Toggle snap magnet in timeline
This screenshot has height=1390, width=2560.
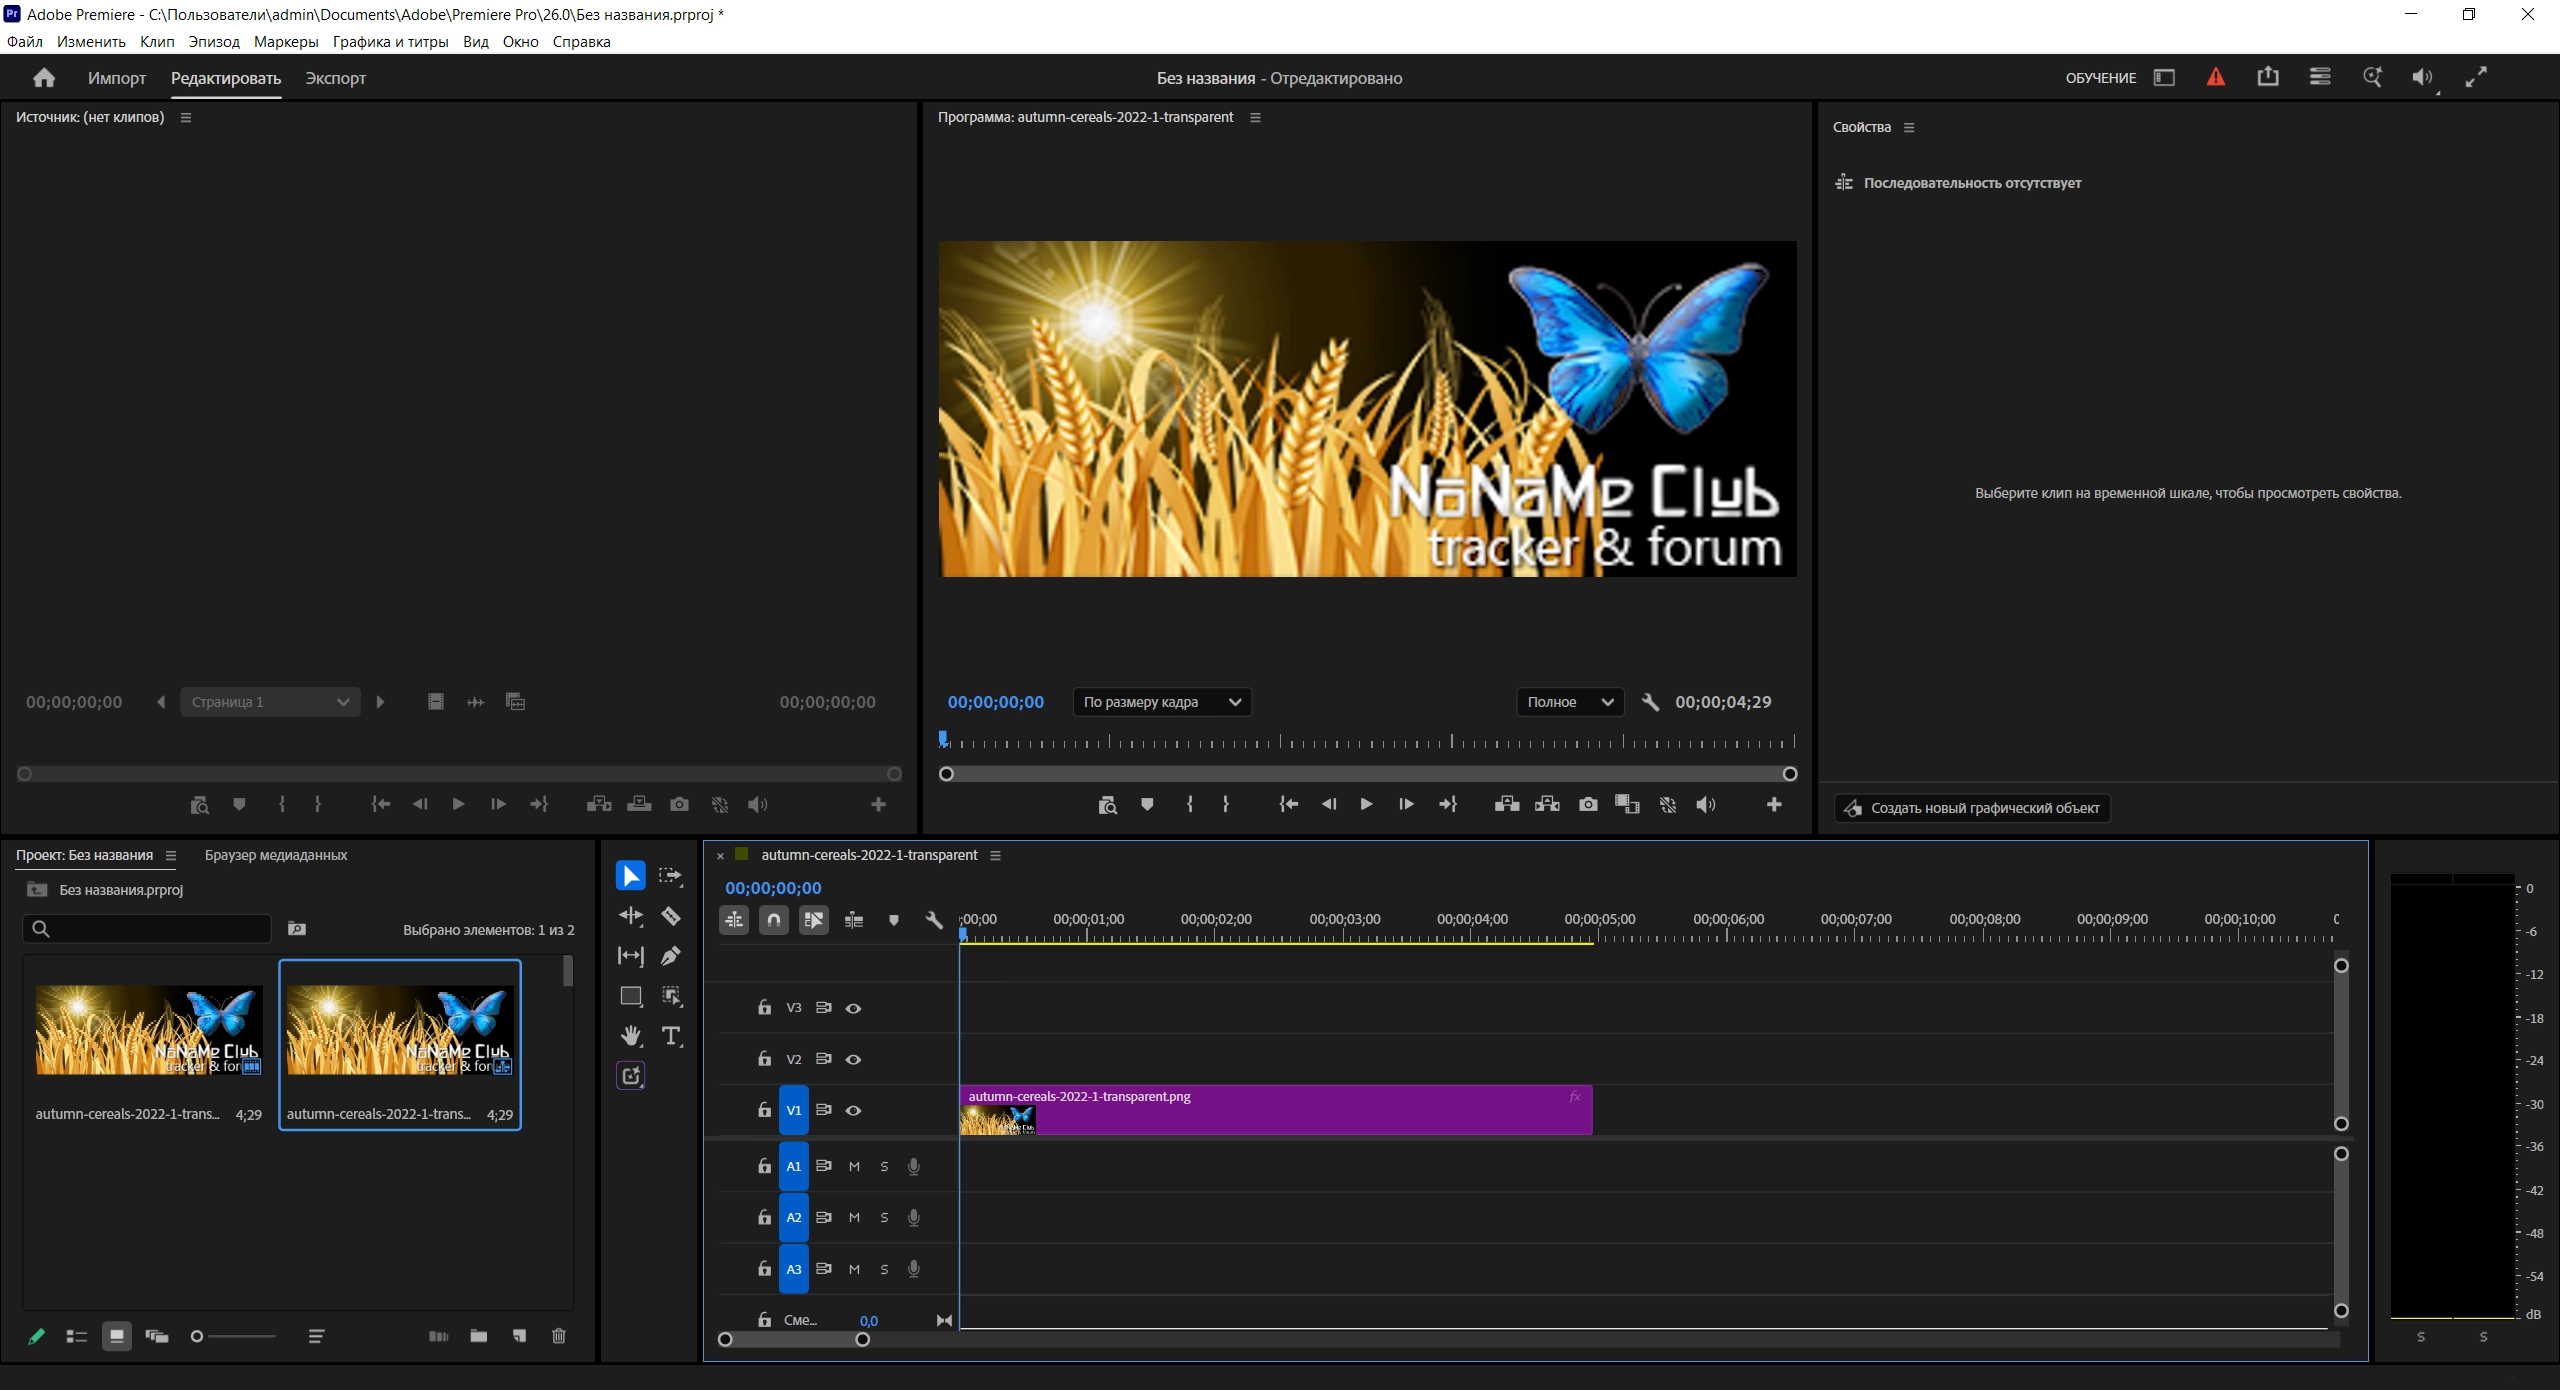774,920
